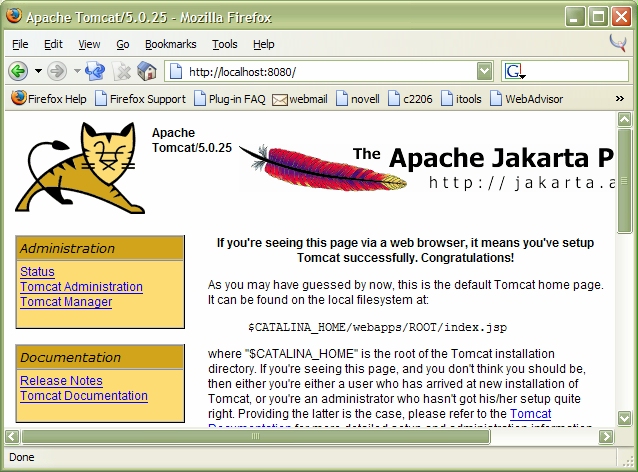Open the View menu
This screenshot has width=638, height=472.
[89, 44]
